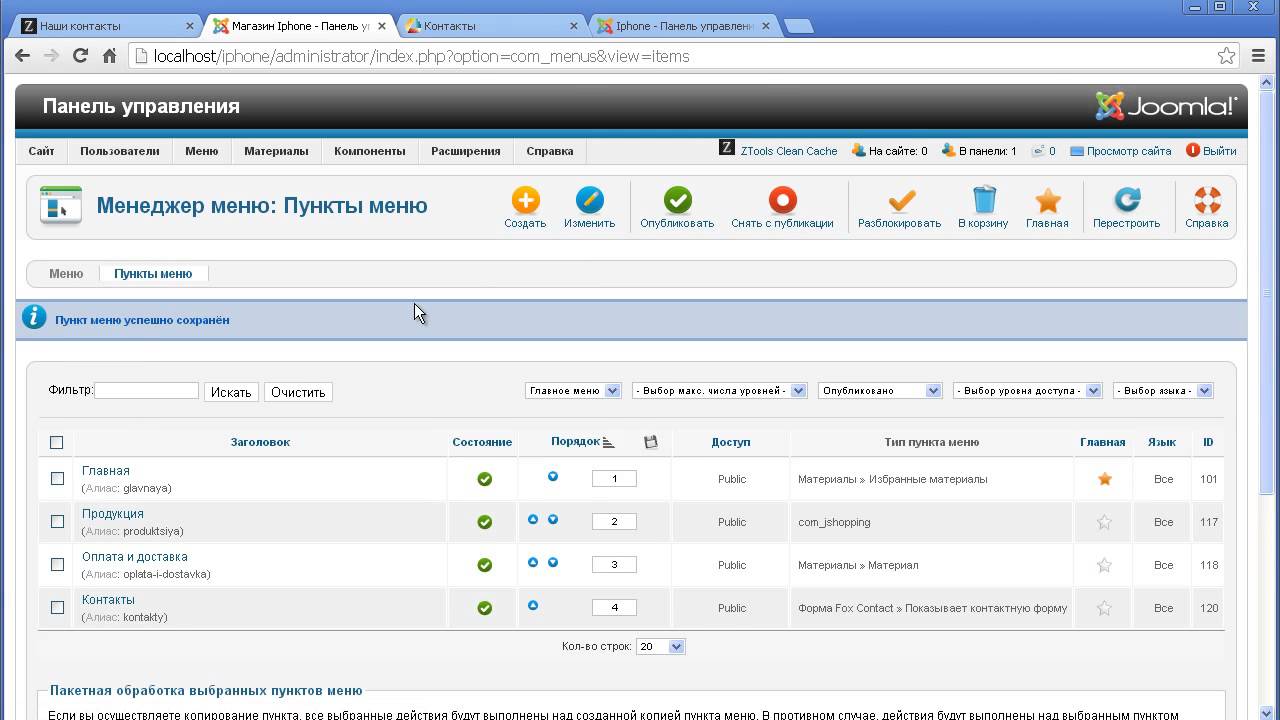Open the Сайт menu
The height and width of the screenshot is (720, 1280).
42,151
